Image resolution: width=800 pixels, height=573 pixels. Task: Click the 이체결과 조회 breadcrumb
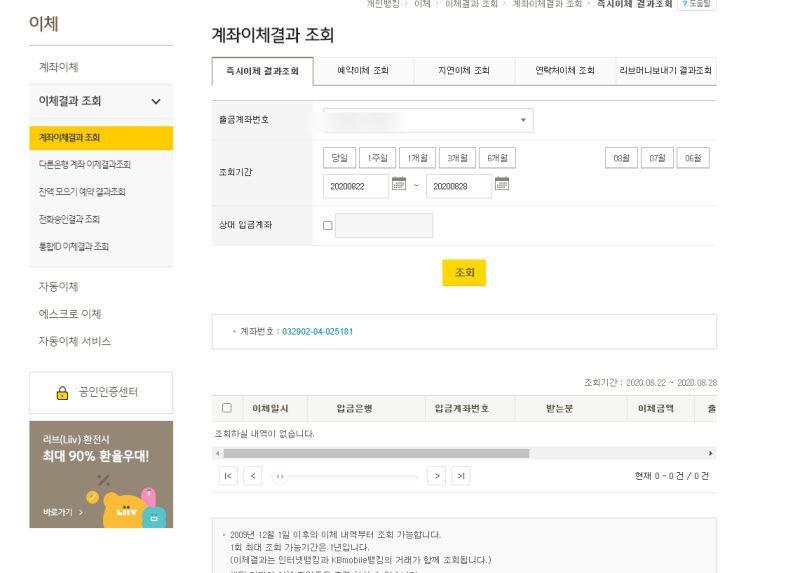(x=471, y=4)
